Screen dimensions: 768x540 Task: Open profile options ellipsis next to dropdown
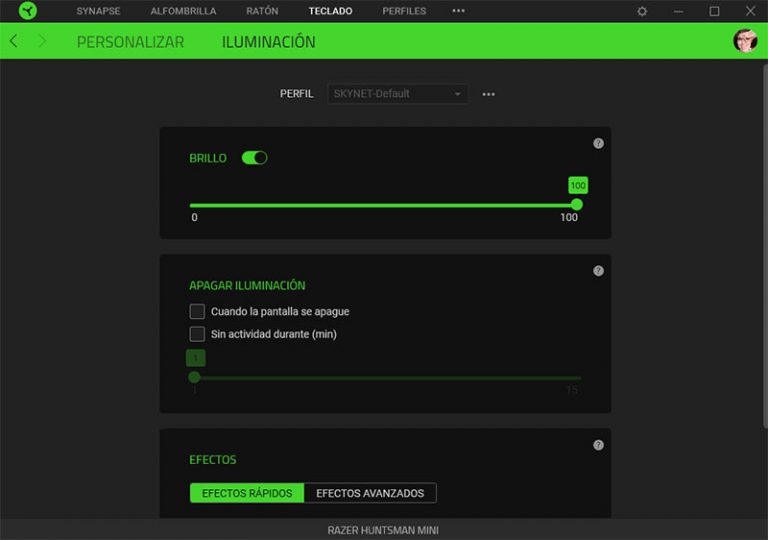tap(488, 94)
